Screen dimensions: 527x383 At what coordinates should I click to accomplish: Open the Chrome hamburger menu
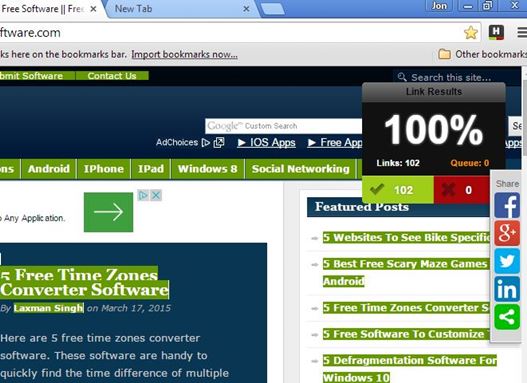coord(522,33)
